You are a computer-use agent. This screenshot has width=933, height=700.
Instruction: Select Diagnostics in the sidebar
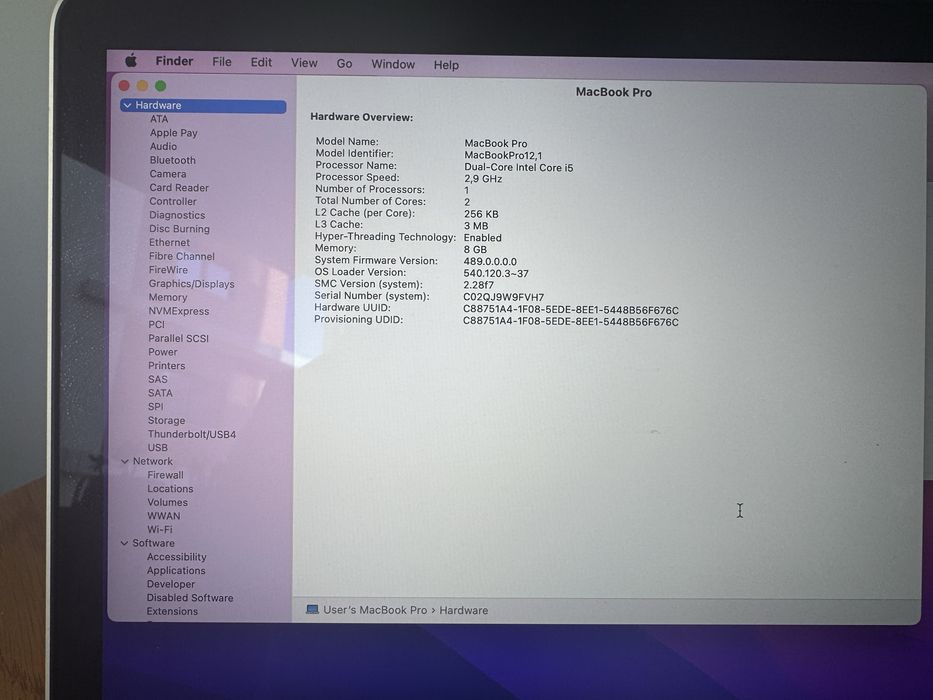177,215
